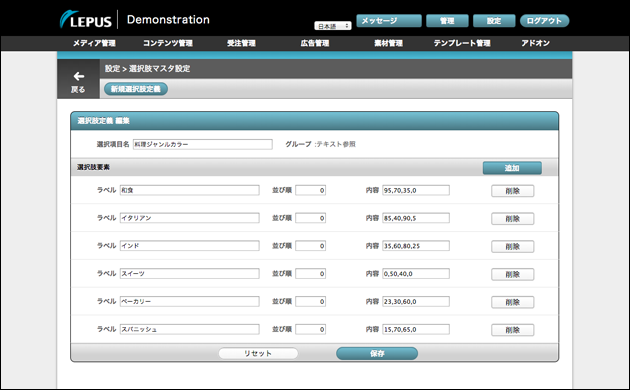This screenshot has height=390, width=630.
Task: Click the label field containing ベーカリー
Action: pos(190,302)
